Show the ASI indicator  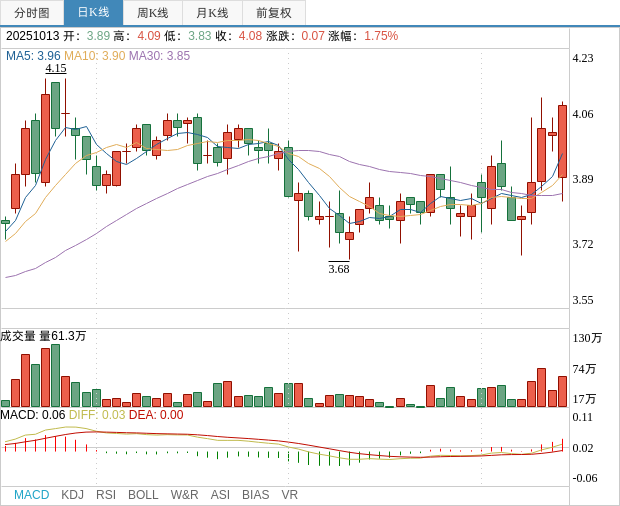click(x=220, y=495)
